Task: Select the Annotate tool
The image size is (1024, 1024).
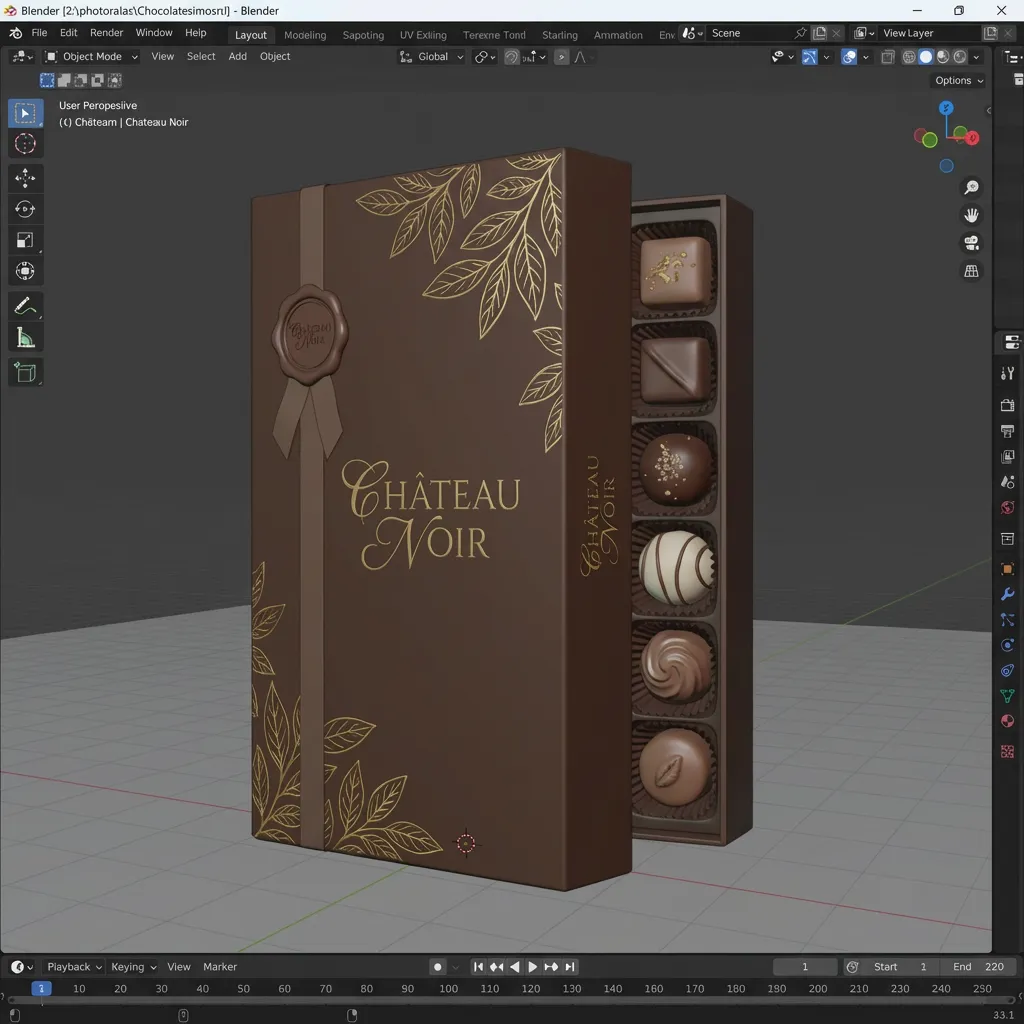Action: (26, 307)
